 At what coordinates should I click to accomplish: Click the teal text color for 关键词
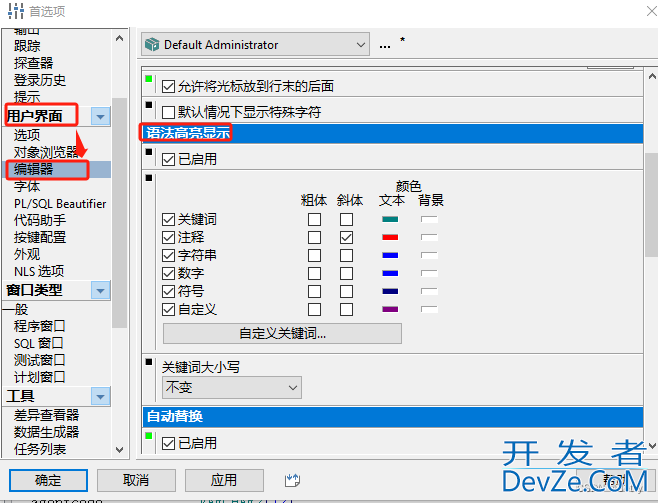click(x=390, y=219)
